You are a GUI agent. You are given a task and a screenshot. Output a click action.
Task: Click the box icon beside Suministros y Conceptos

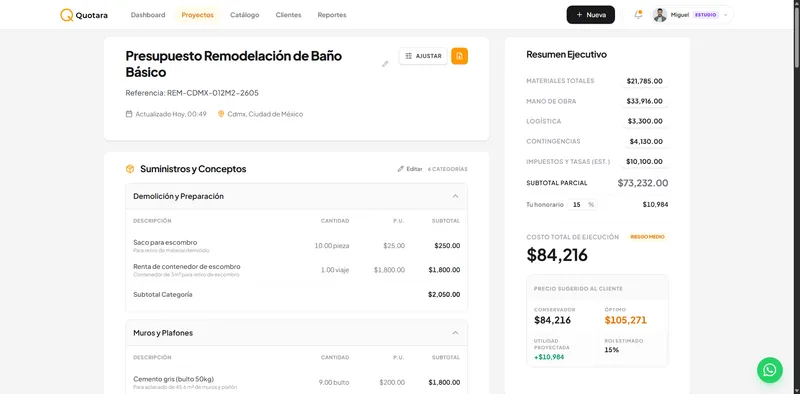coord(130,169)
